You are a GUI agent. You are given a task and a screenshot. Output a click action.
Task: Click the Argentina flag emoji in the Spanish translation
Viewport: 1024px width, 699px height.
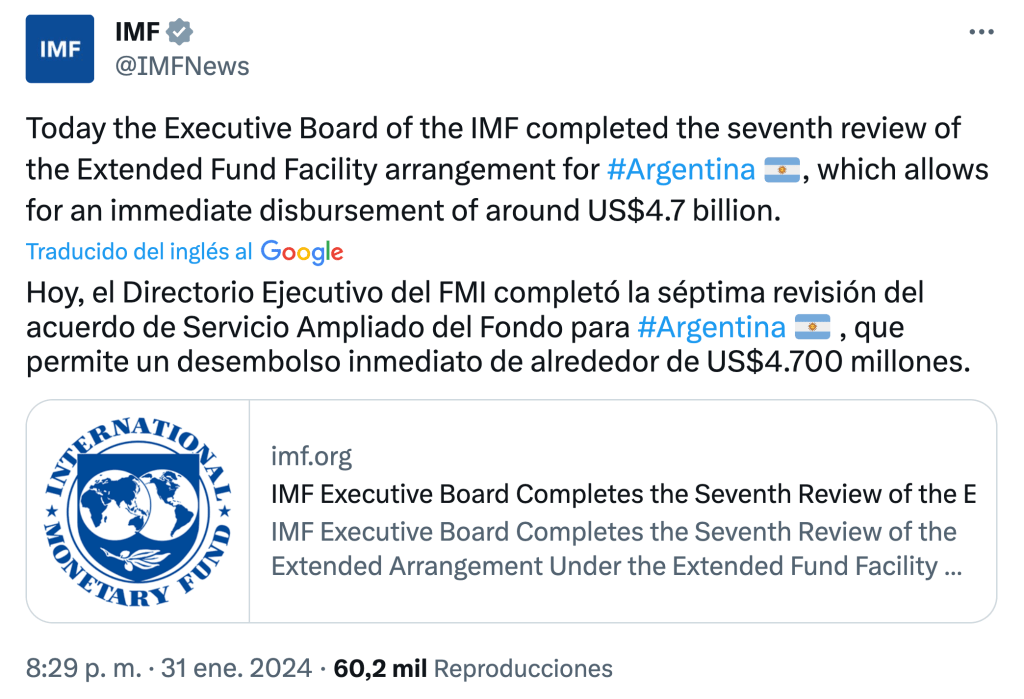(811, 327)
